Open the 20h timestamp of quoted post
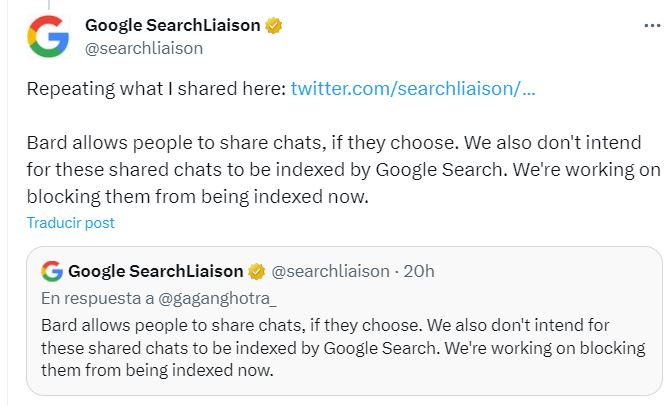Screen dimensions: 672x406 (419, 271)
